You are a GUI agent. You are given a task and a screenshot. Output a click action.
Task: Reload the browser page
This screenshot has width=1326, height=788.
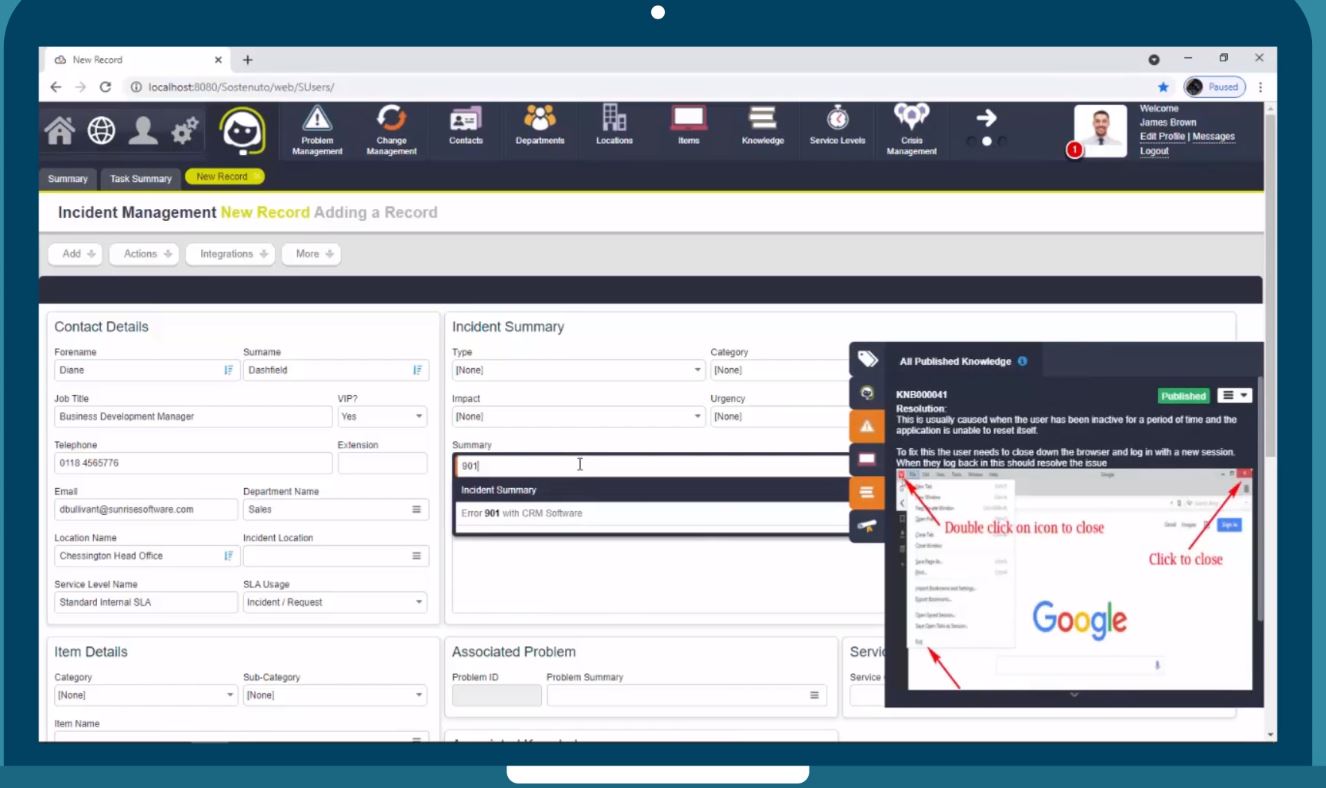pos(105,87)
